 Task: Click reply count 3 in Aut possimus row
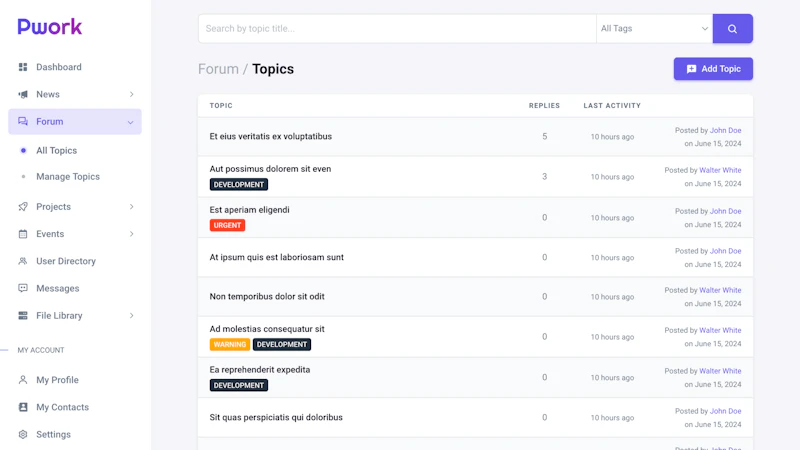[x=544, y=177]
